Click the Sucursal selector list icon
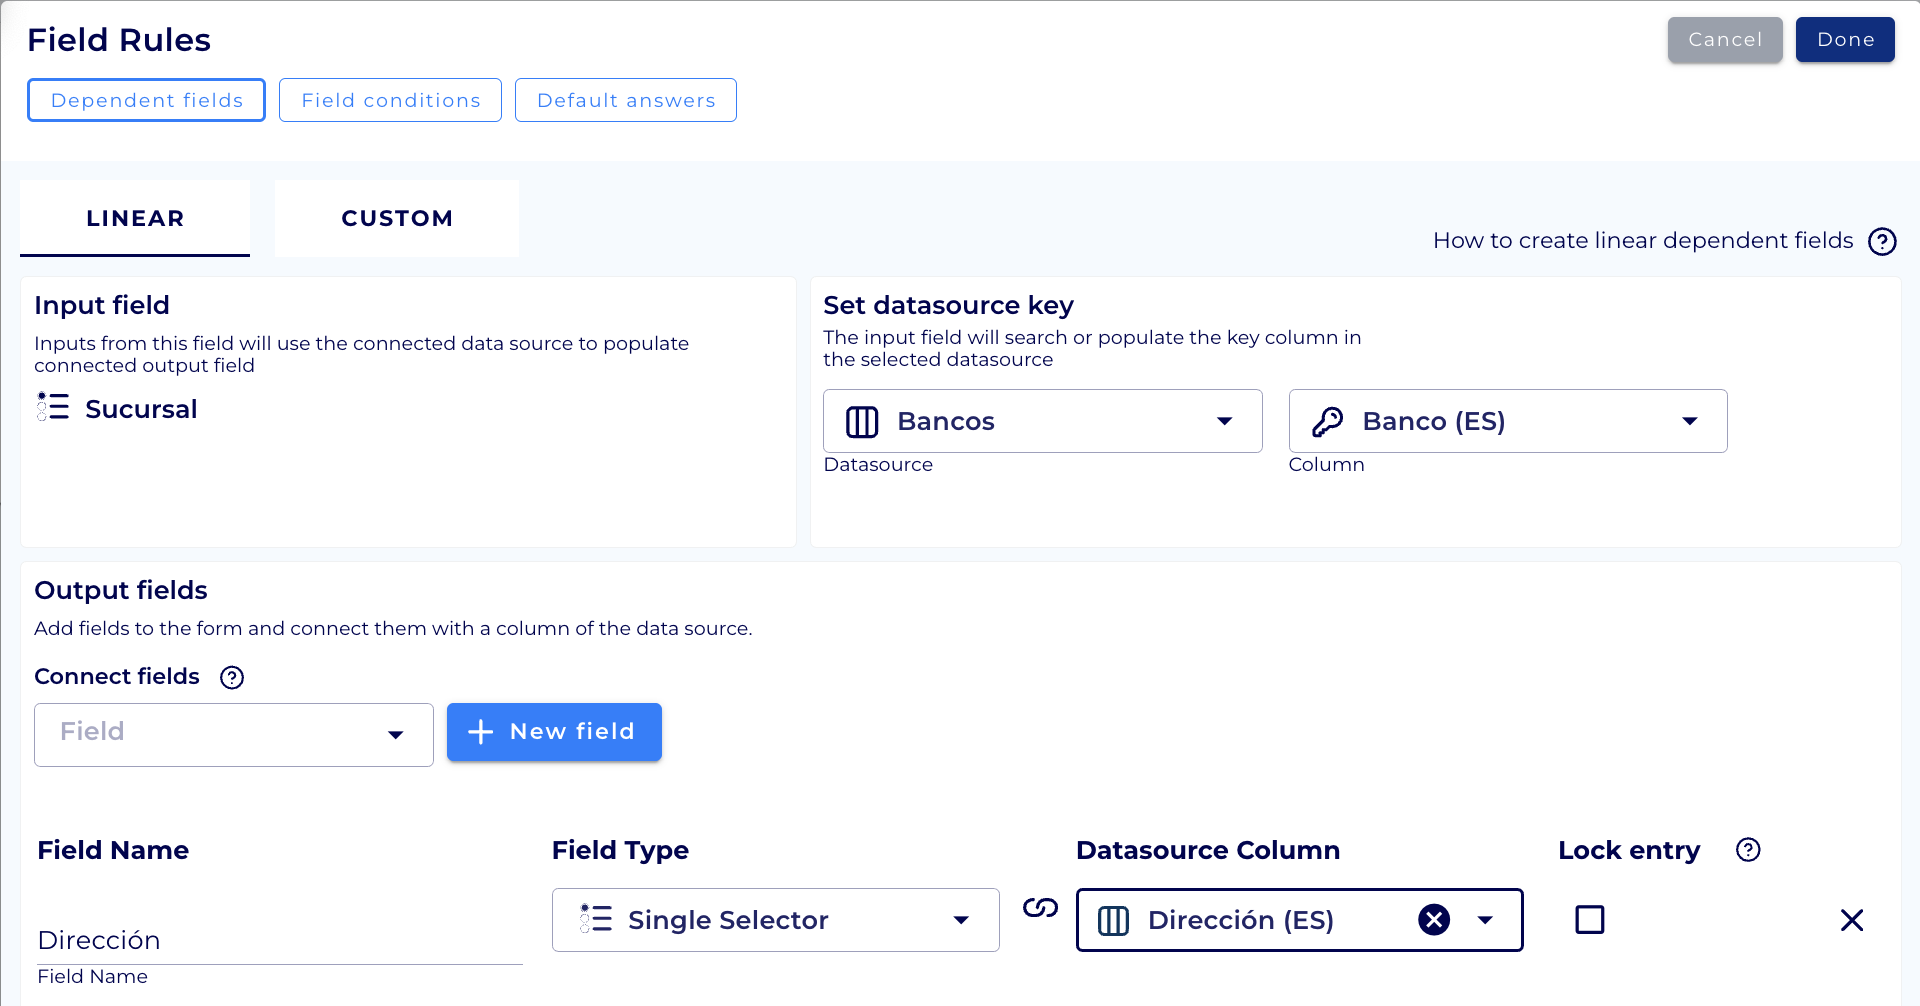 (53, 407)
